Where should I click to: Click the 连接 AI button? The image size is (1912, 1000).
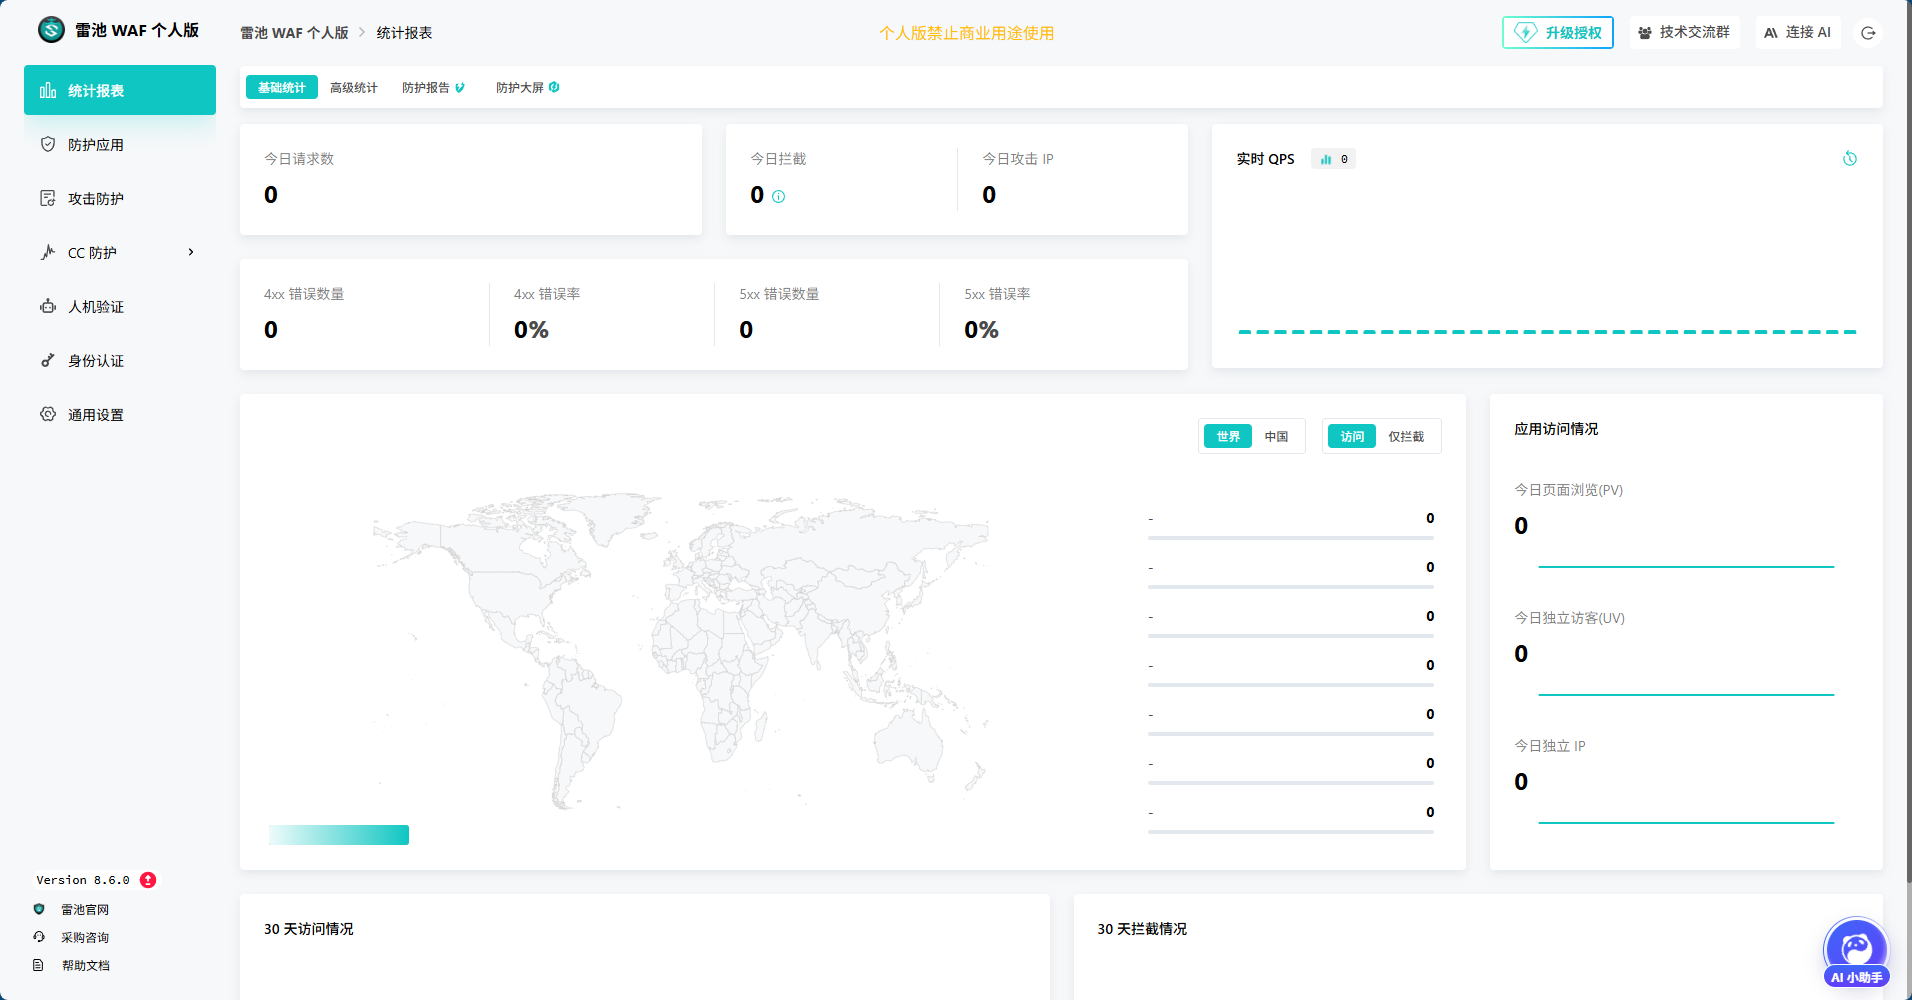point(1798,32)
